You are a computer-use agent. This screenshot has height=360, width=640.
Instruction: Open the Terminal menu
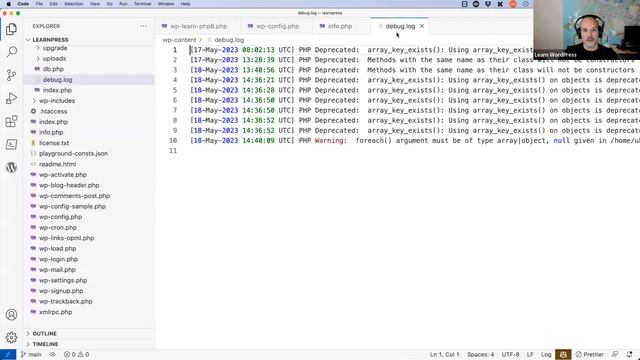[x=142, y=4]
